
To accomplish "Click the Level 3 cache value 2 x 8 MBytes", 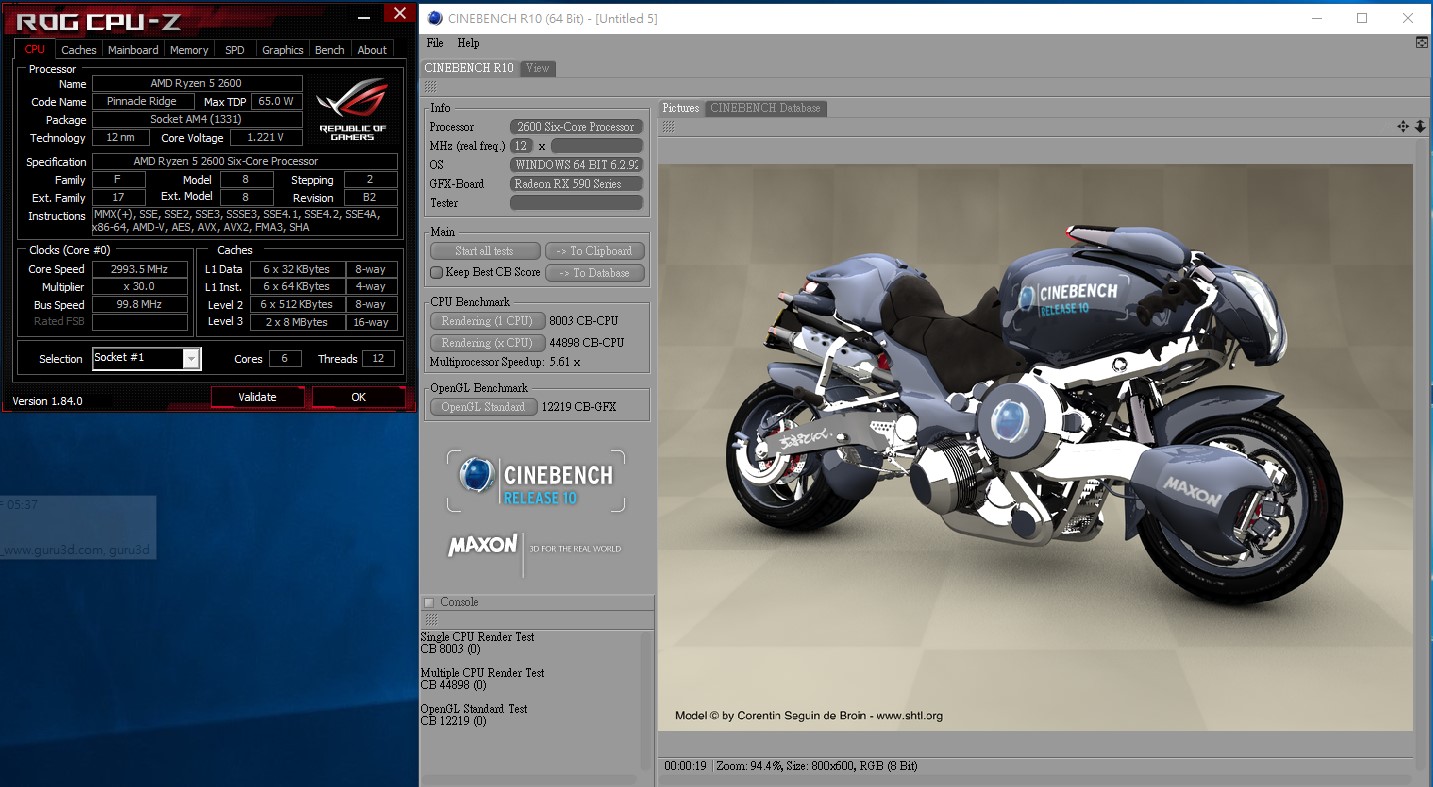I will [296, 323].
